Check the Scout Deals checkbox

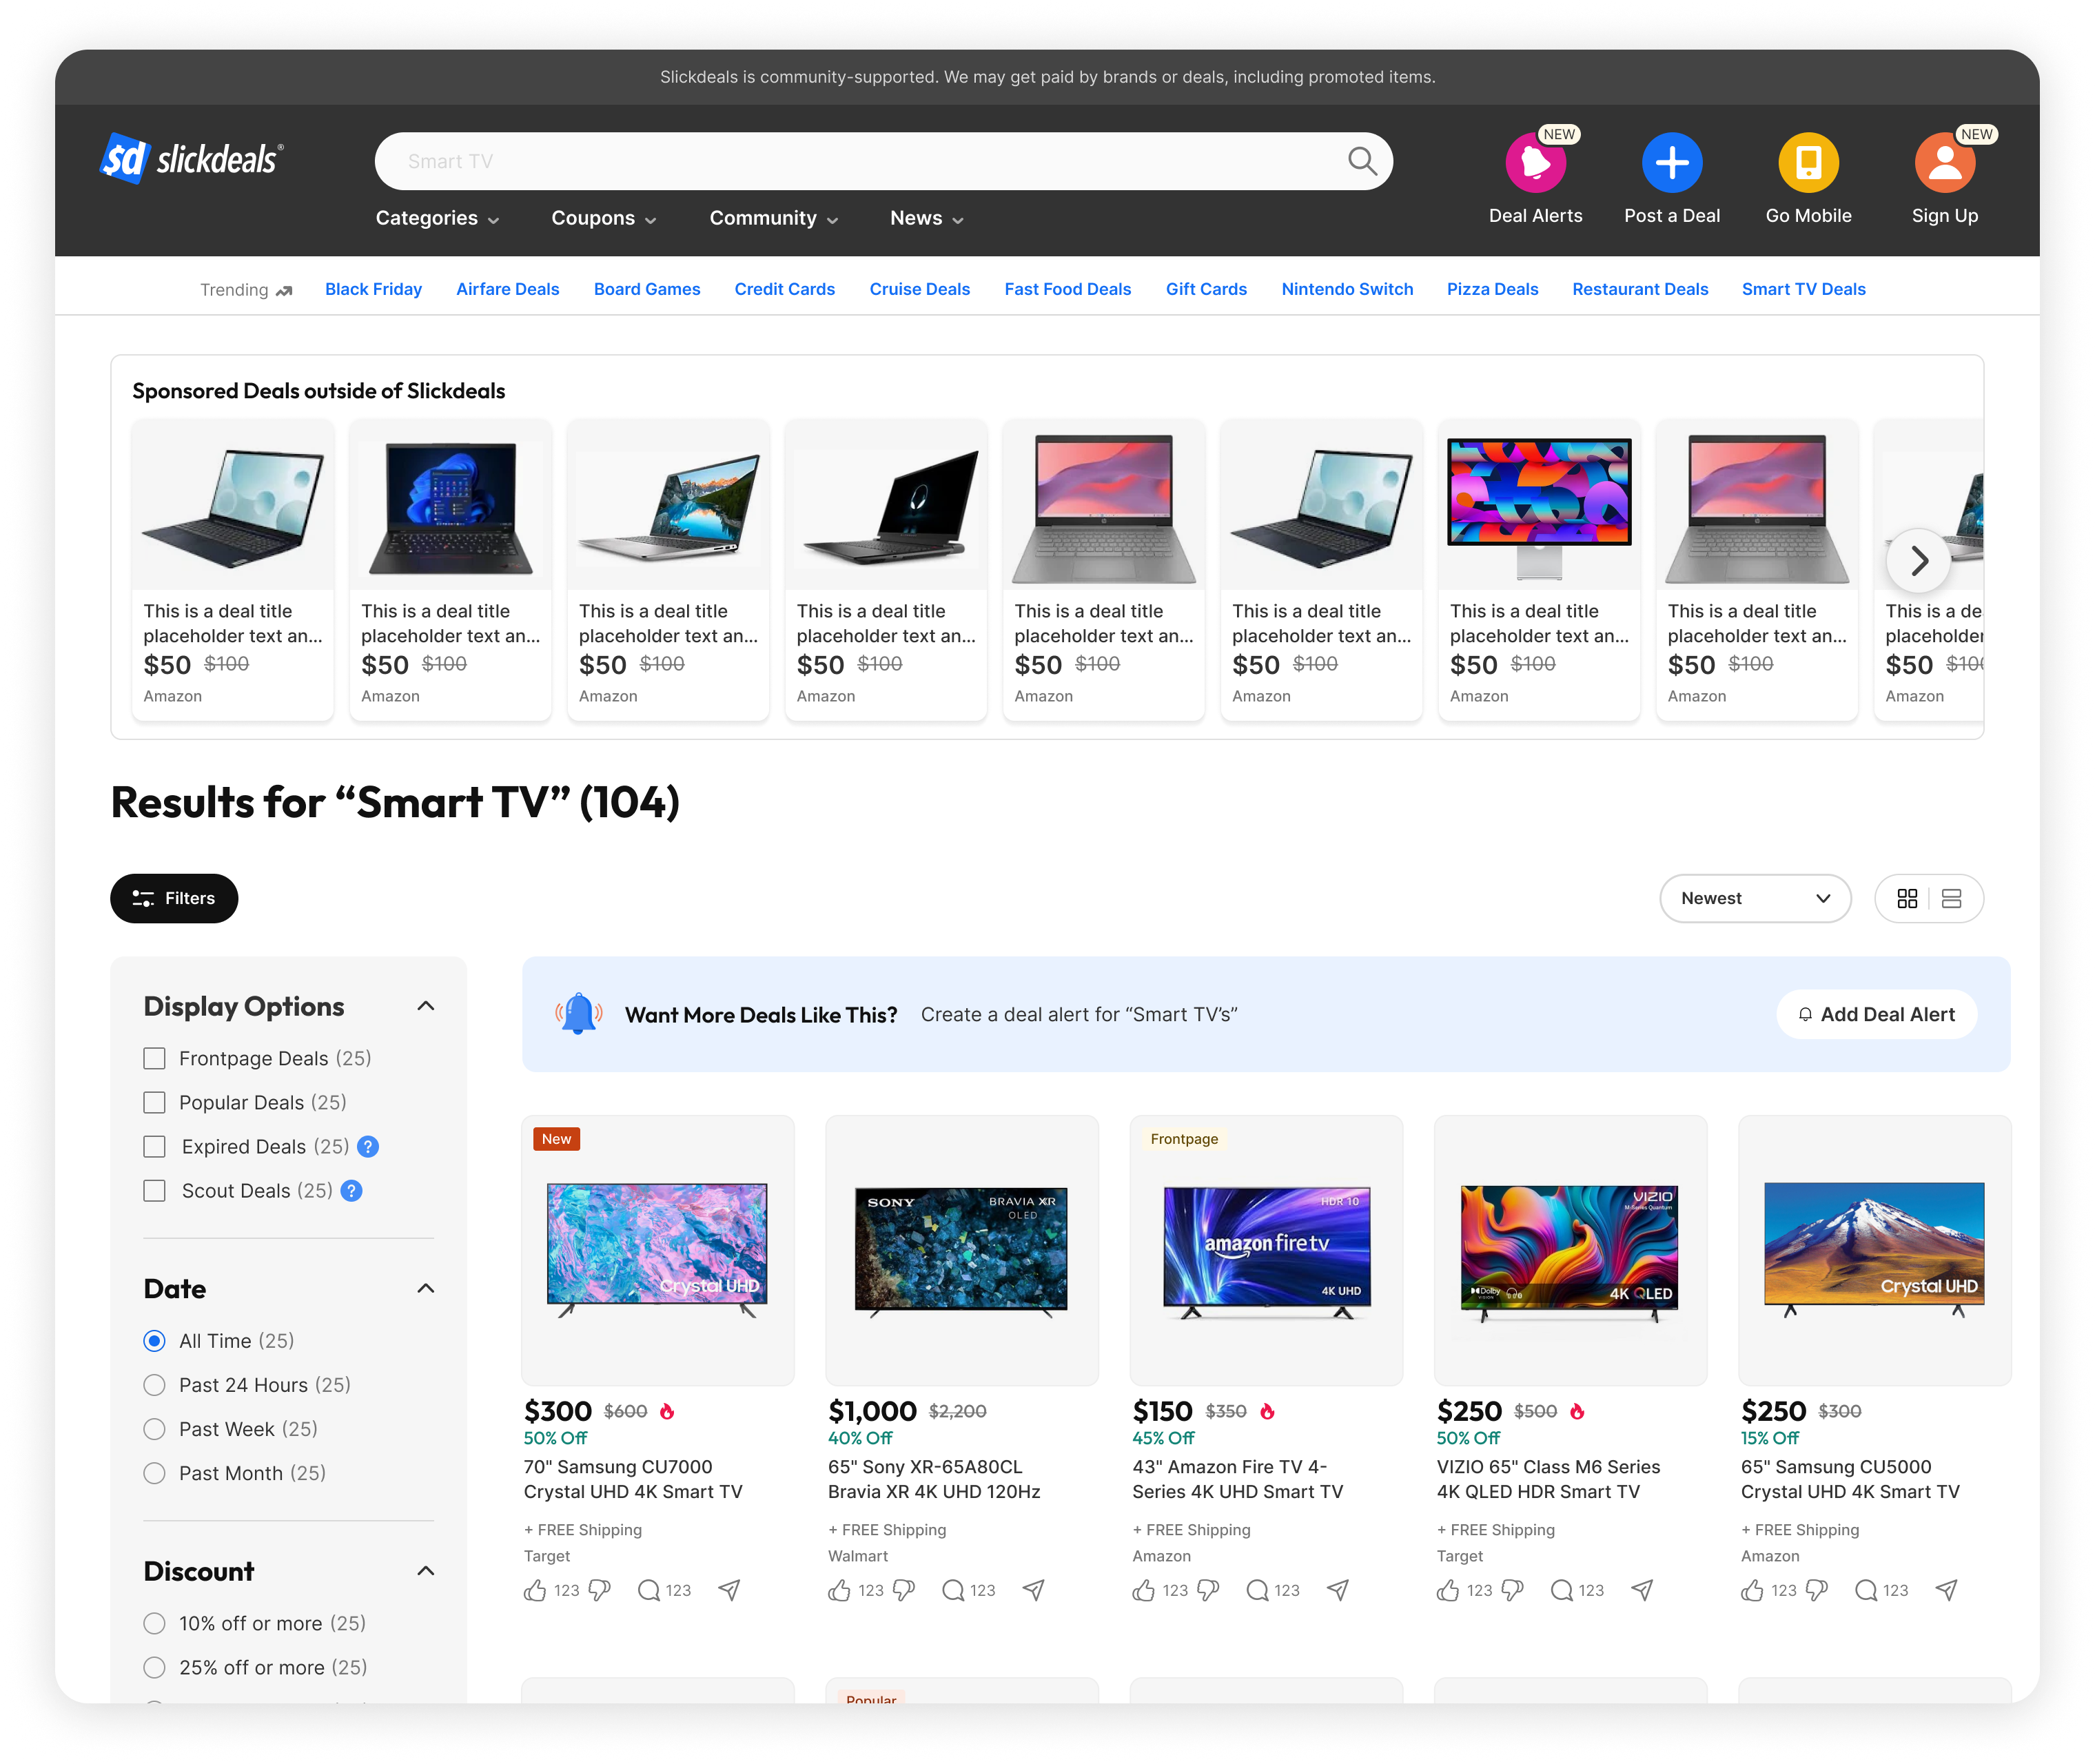154,1190
